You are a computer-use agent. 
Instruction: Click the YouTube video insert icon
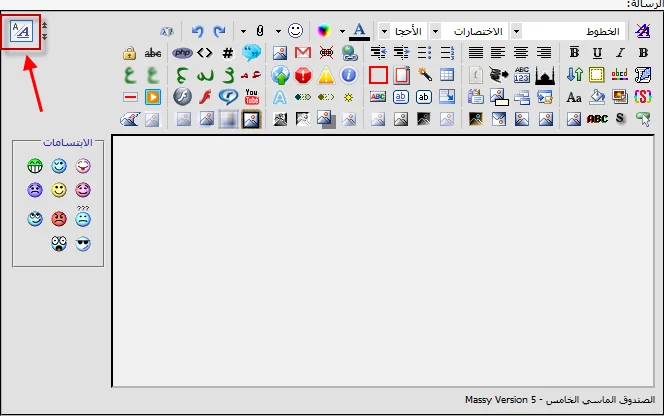coord(252,97)
